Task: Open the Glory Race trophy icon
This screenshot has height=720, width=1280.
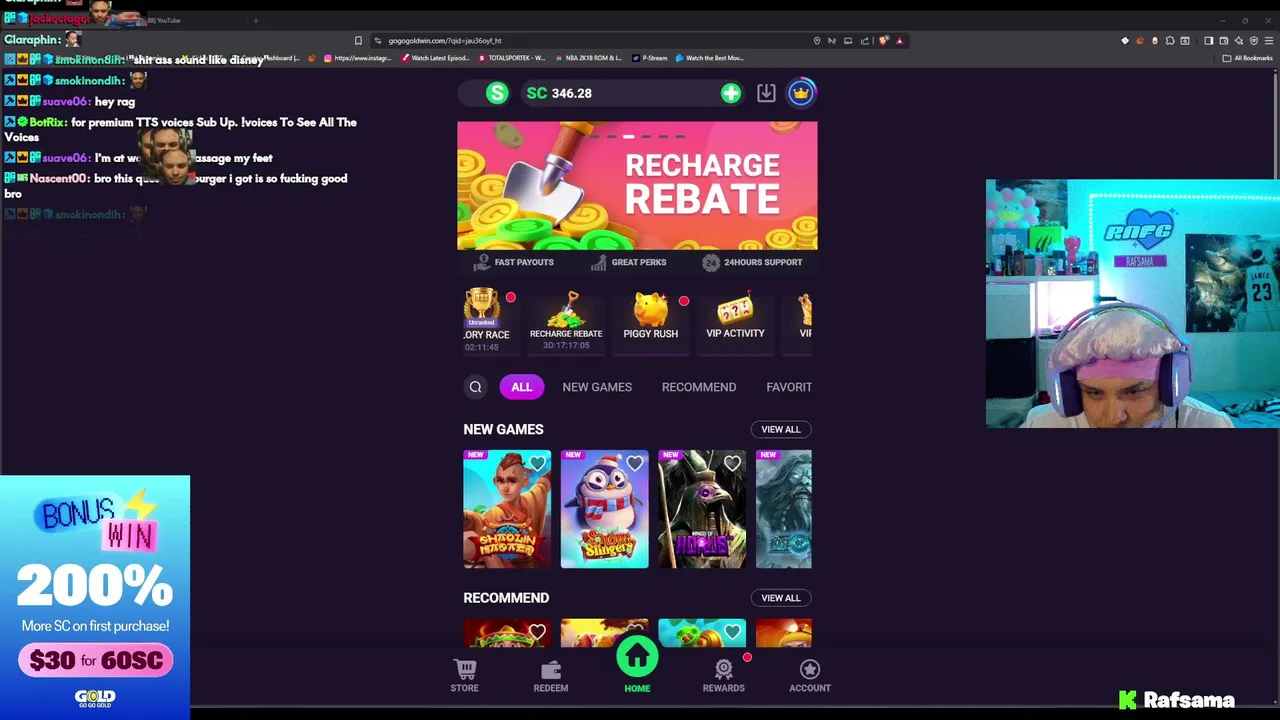Action: 482,307
